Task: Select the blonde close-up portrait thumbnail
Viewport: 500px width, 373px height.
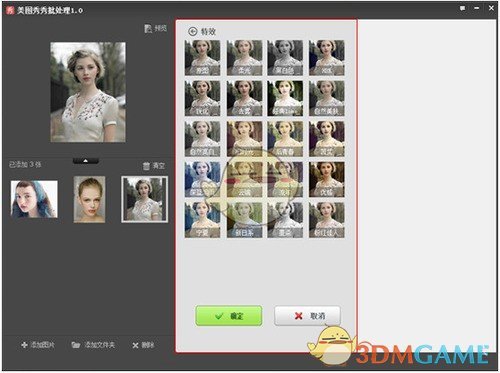Action: (89, 199)
